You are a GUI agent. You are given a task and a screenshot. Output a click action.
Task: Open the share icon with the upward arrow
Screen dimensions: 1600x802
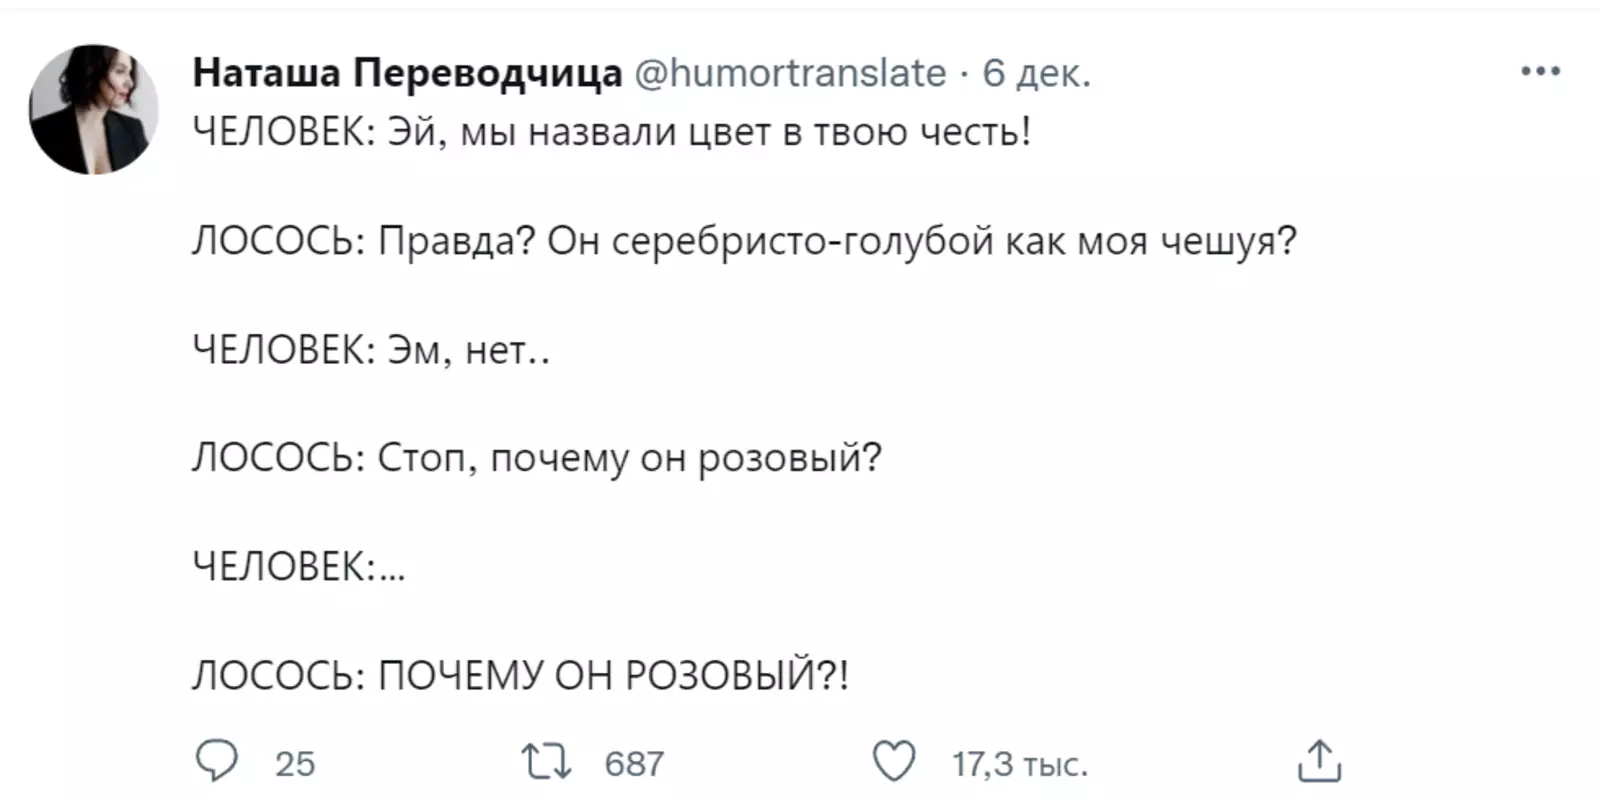(1319, 762)
